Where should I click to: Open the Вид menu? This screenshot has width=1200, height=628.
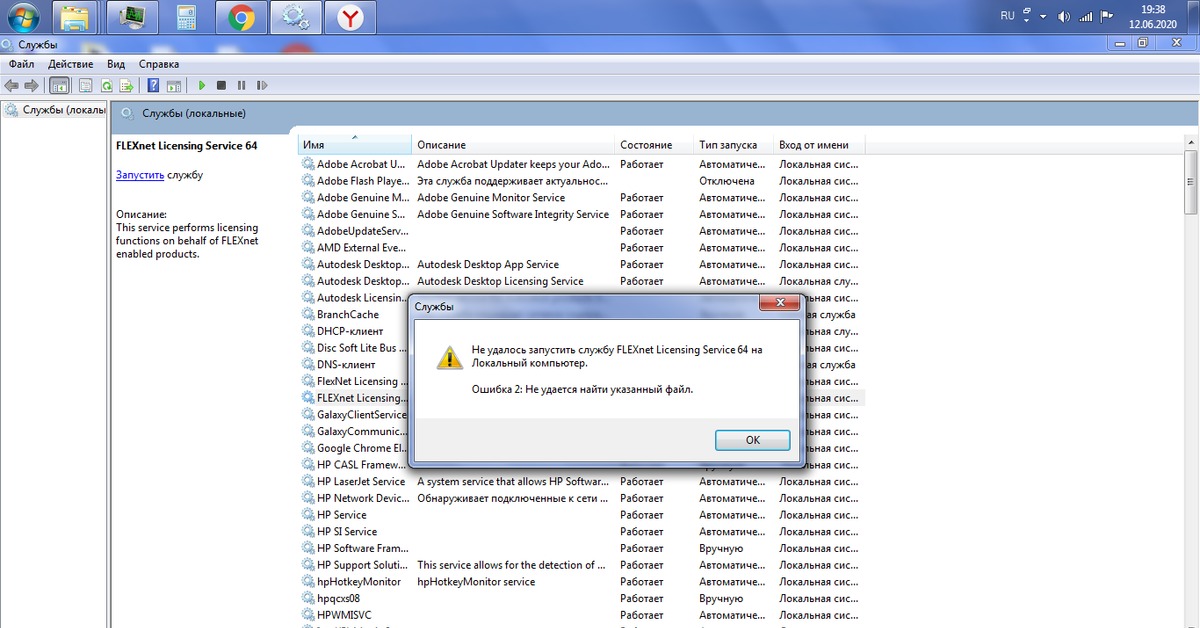[116, 64]
